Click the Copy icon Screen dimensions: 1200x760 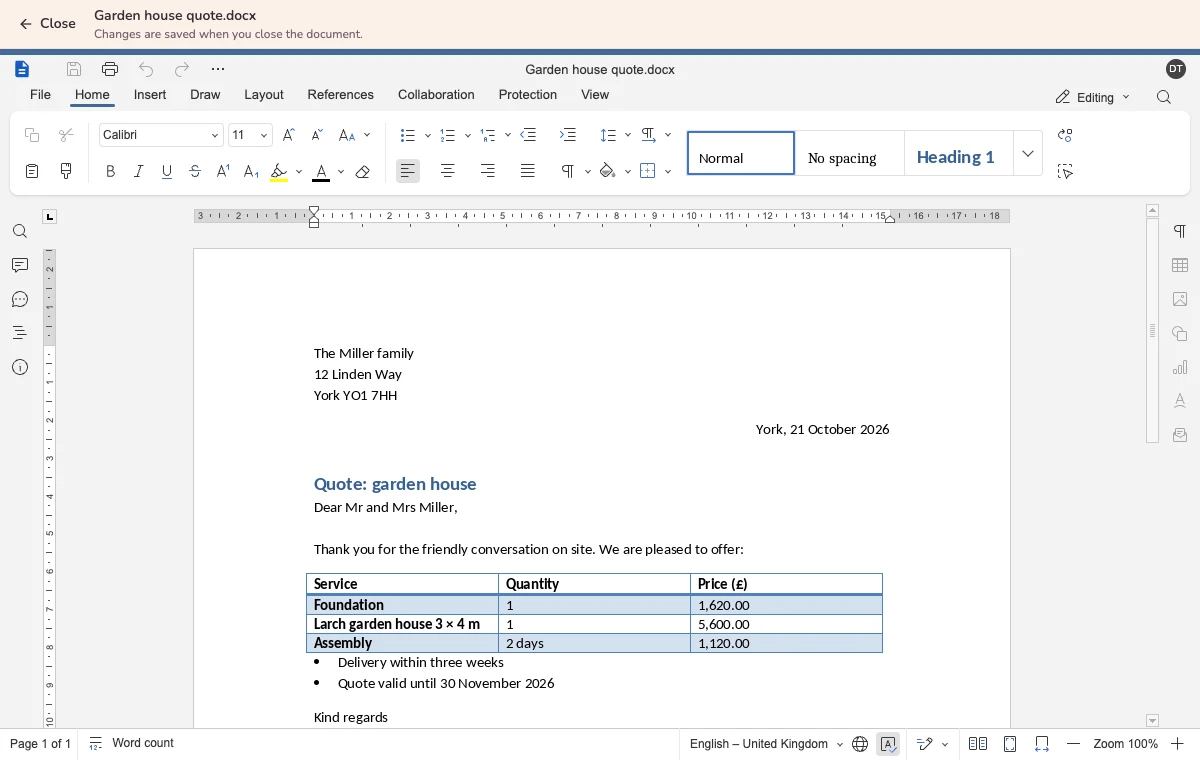point(32,135)
